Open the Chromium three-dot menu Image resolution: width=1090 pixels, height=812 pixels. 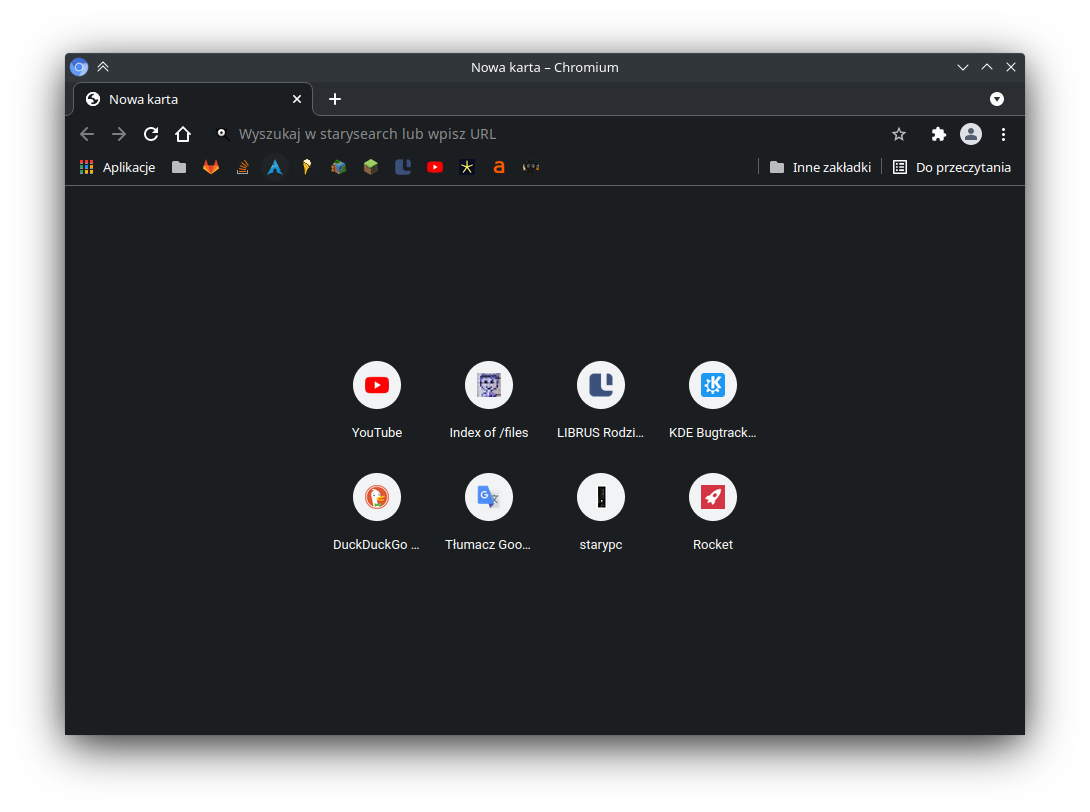pyautogui.click(x=1003, y=134)
